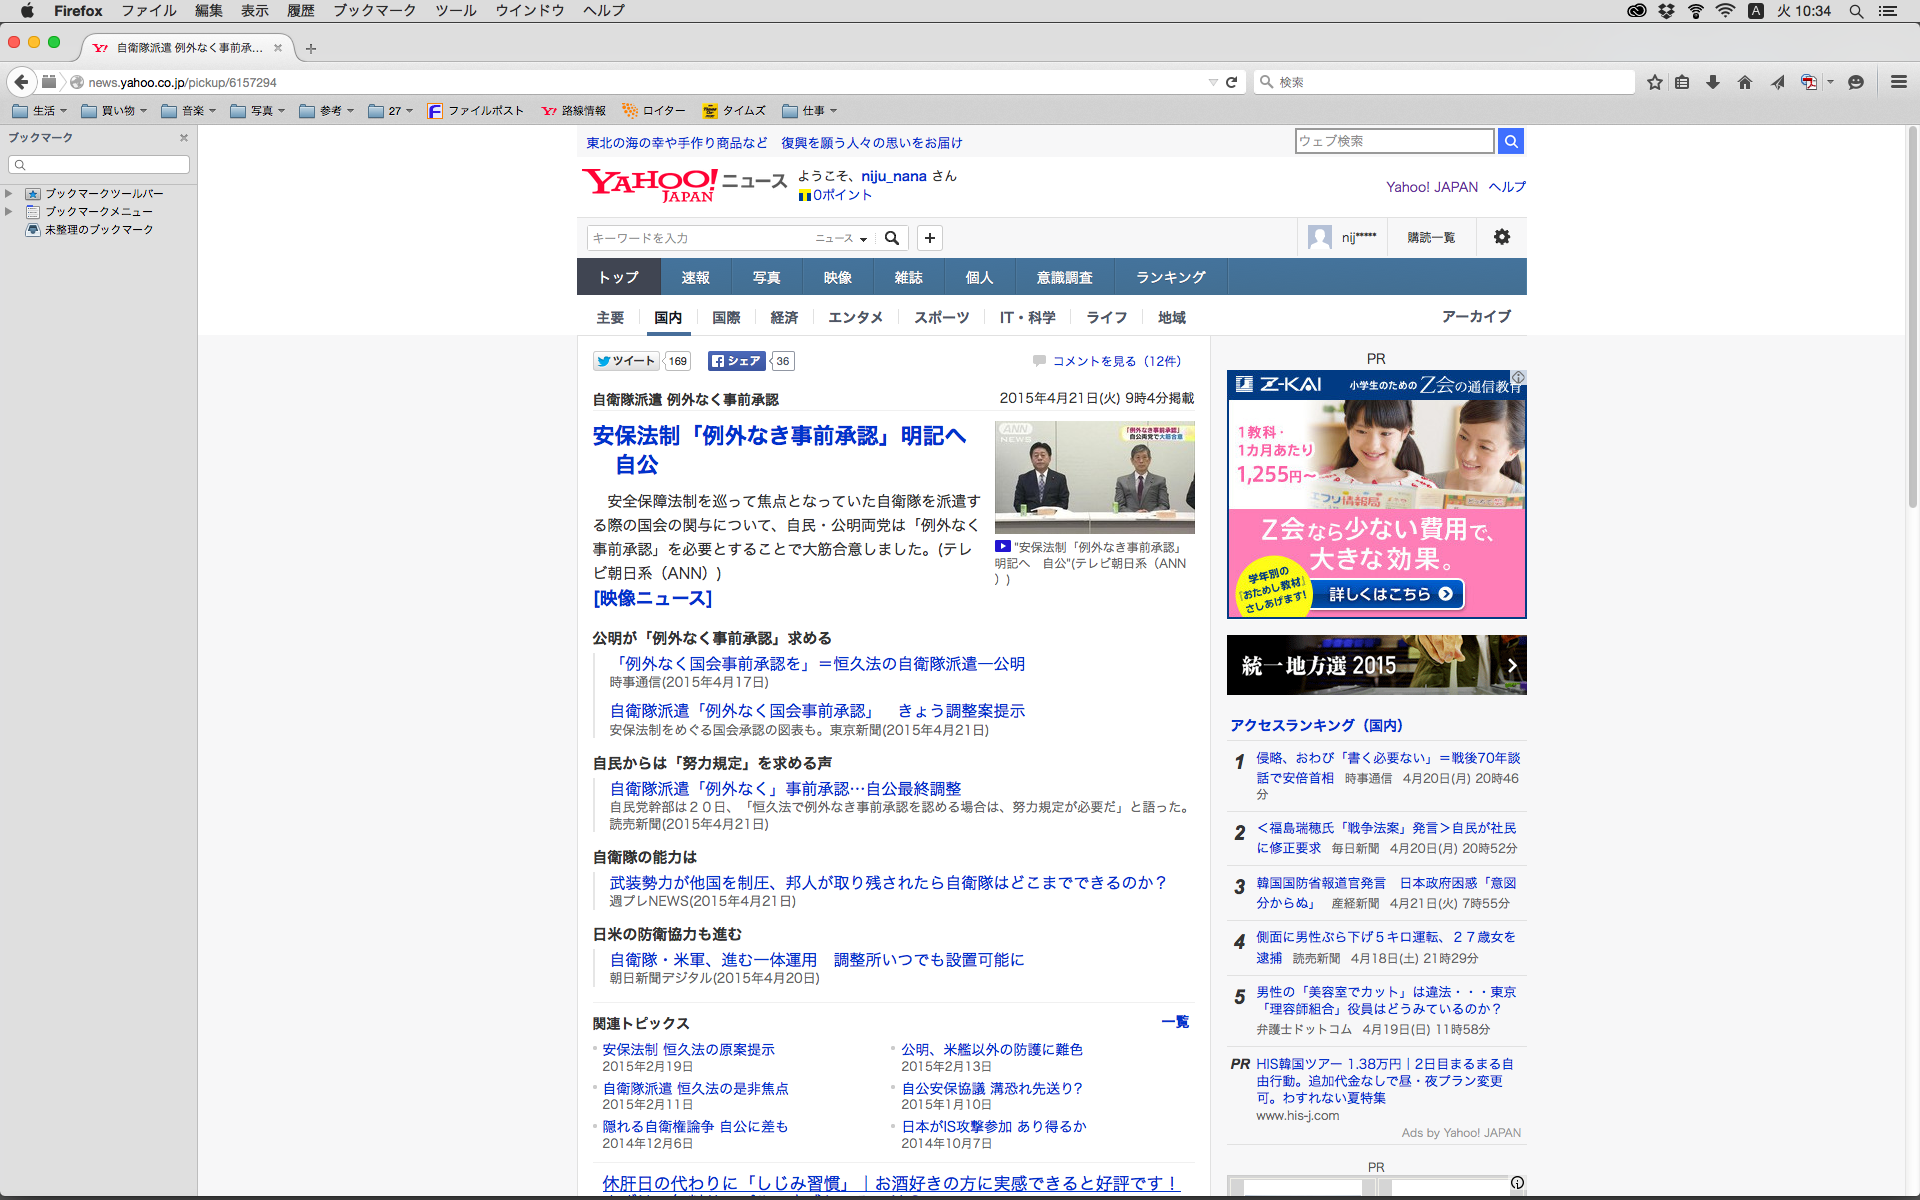1920x1200 pixels.
Task: Switch to the ランキング tab
Action: coord(1170,277)
